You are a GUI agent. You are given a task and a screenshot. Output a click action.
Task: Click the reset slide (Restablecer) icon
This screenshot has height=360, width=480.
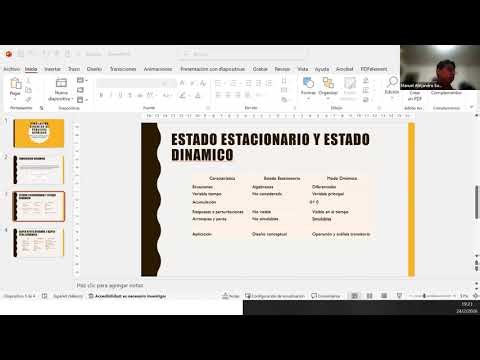pyautogui.click(x=80, y=90)
